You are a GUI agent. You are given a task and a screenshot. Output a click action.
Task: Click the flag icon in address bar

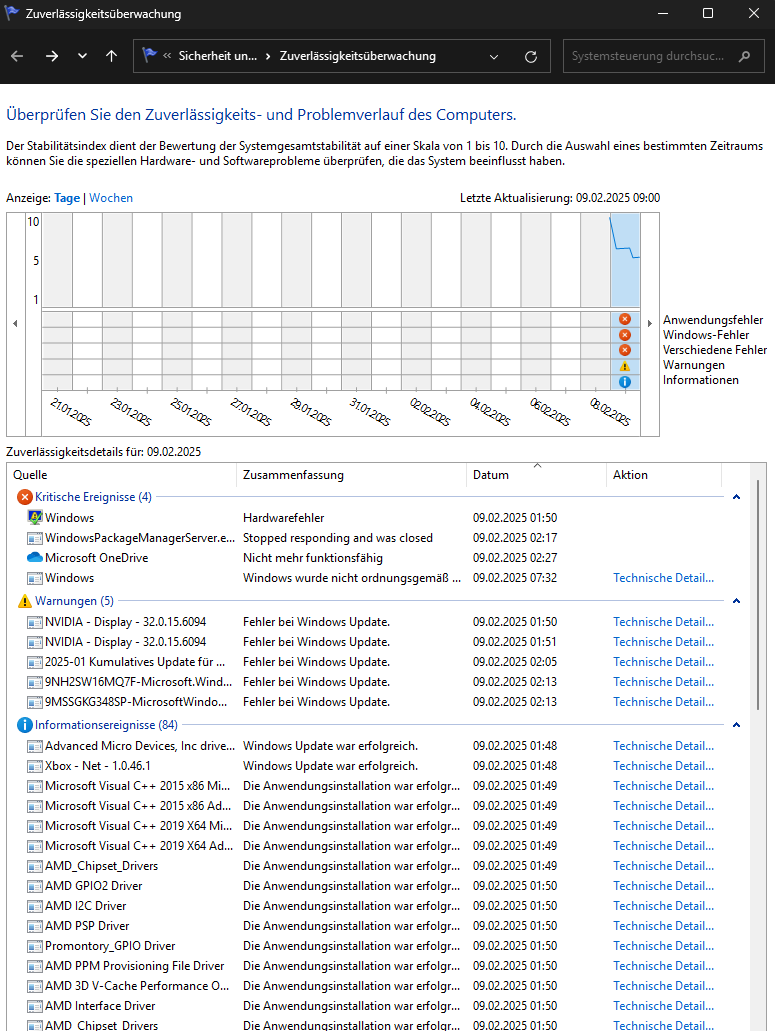[x=150, y=55]
